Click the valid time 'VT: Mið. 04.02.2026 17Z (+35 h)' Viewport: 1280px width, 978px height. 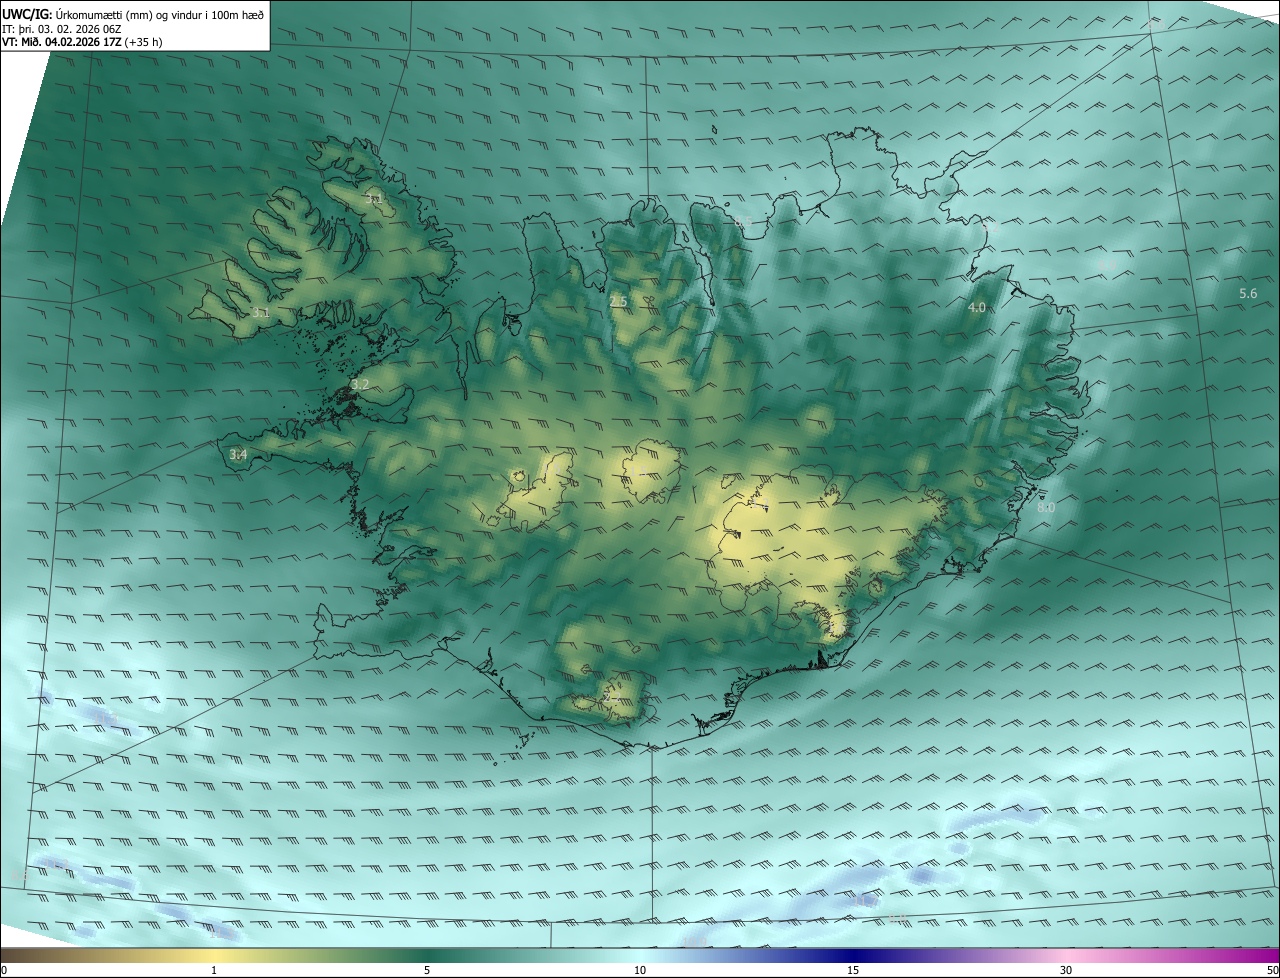(84, 42)
